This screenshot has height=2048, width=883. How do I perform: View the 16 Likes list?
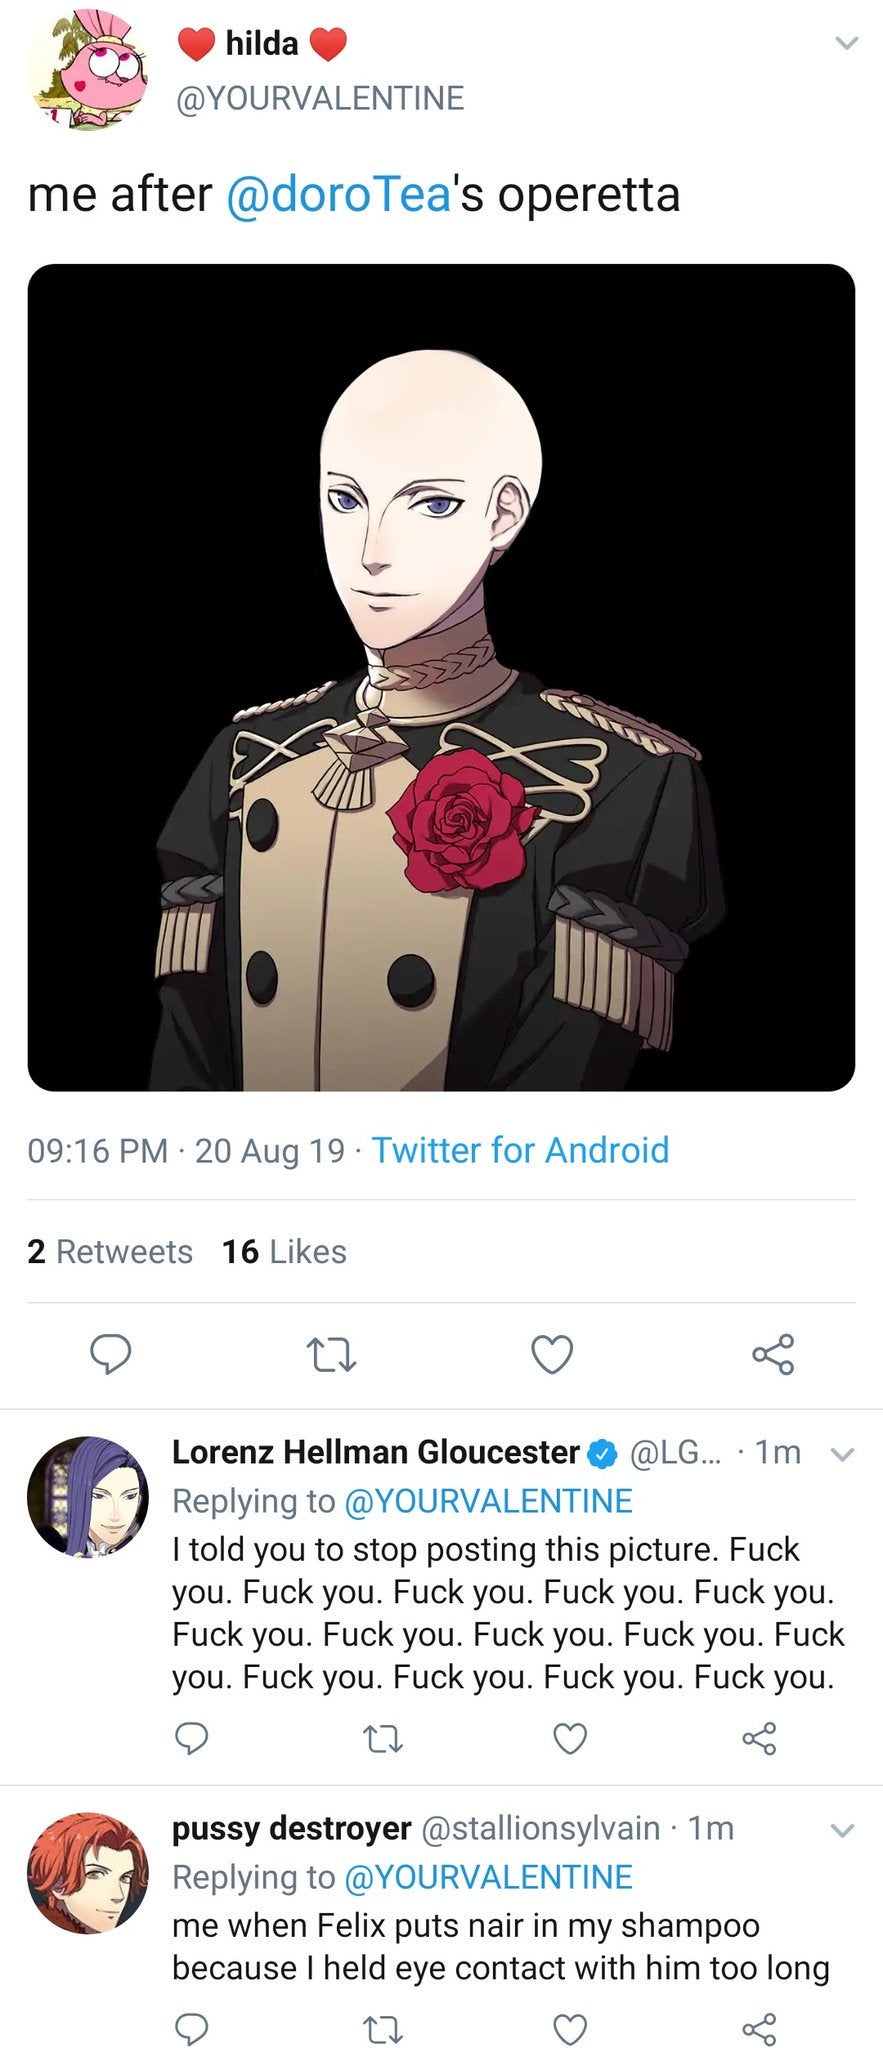(284, 1251)
